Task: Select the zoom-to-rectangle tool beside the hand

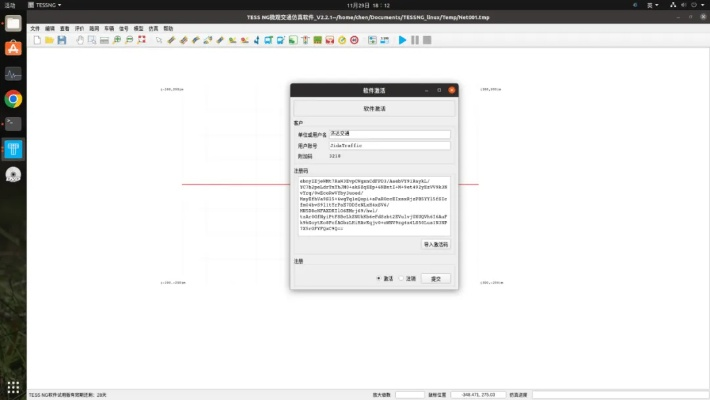Action: [x=92, y=40]
